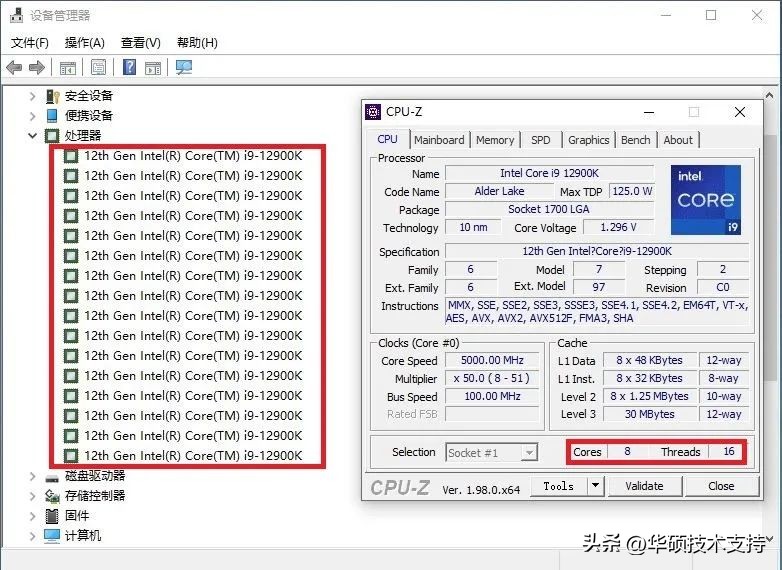This screenshot has width=782, height=570.
Task: Select the CPU tab in CPU-Z
Action: 388,139
